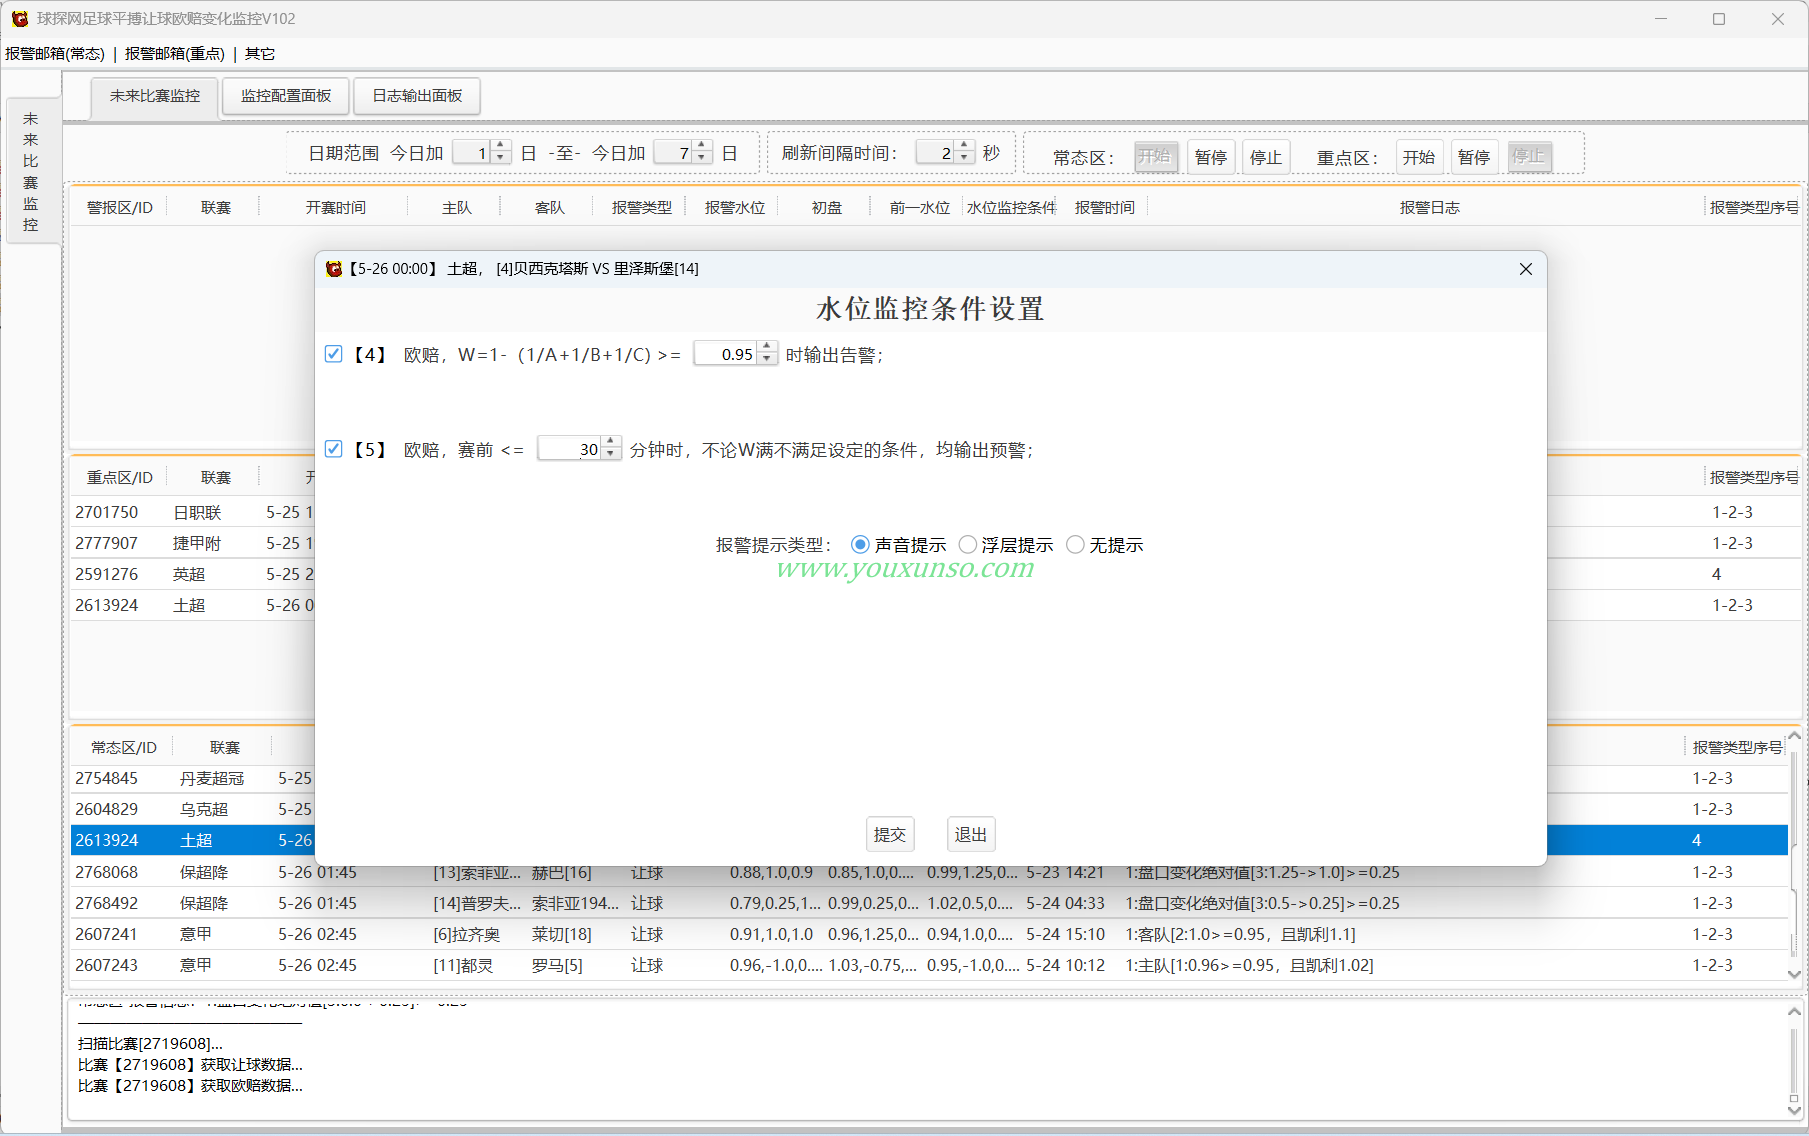Click 提交 button to submit settings
Image resolution: width=1809 pixels, height=1136 pixels.
889,834
